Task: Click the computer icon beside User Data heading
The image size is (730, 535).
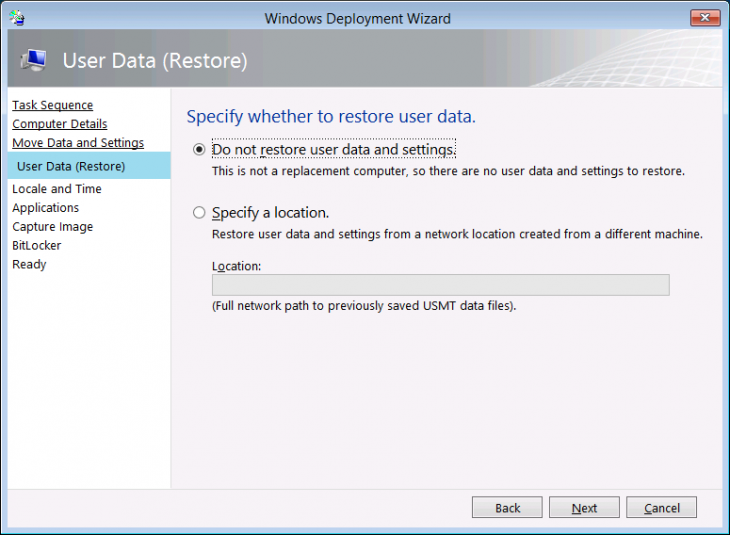Action: coord(33,61)
